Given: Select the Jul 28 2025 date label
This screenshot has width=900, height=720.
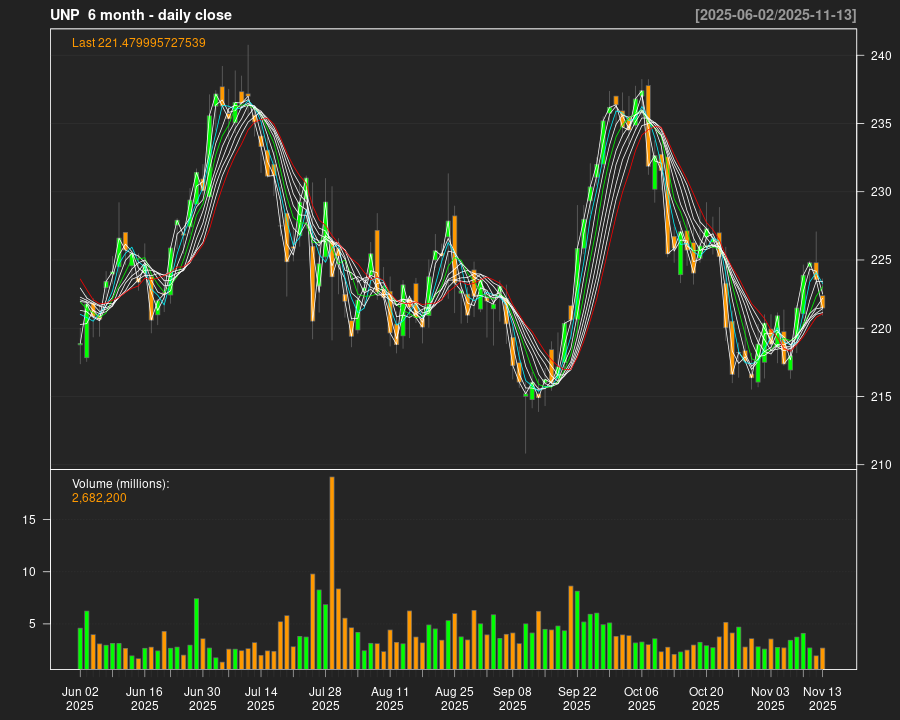Looking at the screenshot, I should 325,698.
